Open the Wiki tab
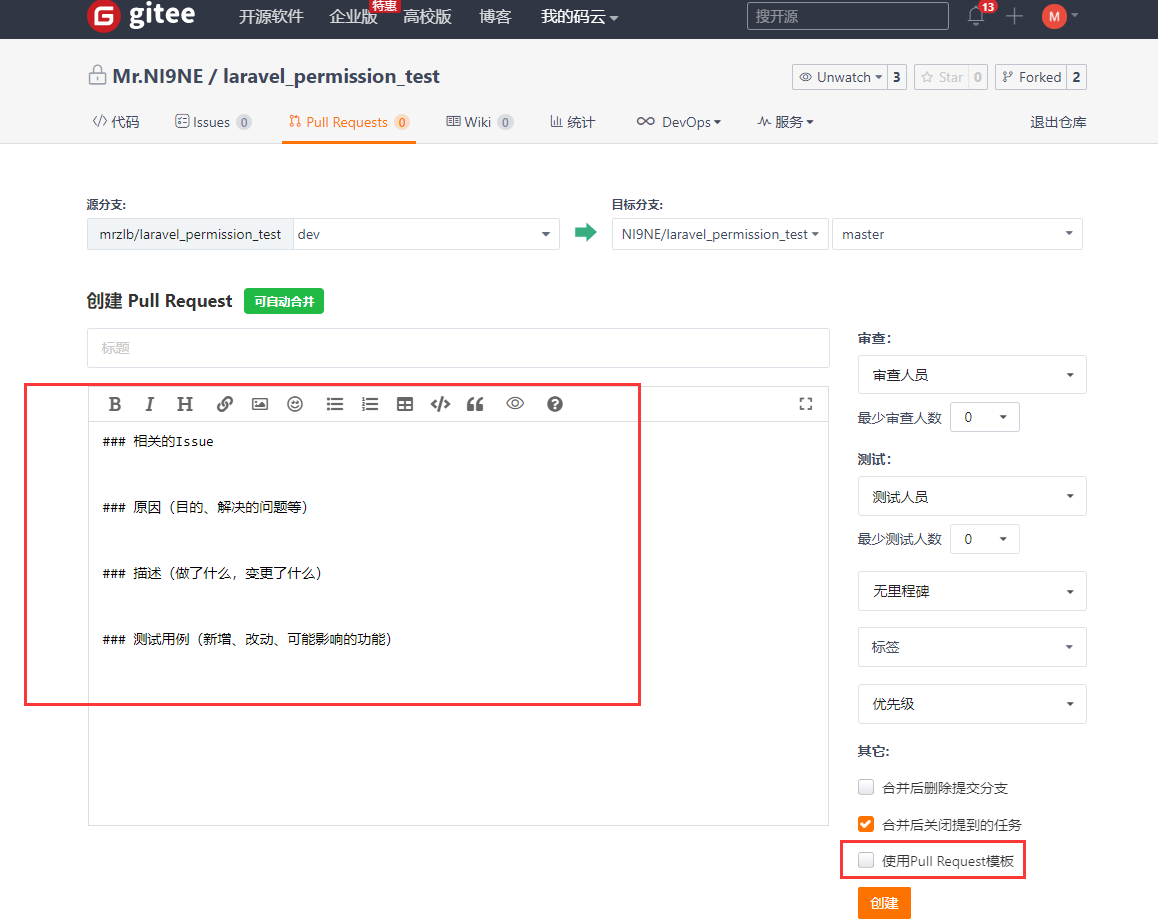The height and width of the screenshot is (922, 1158). (x=478, y=122)
